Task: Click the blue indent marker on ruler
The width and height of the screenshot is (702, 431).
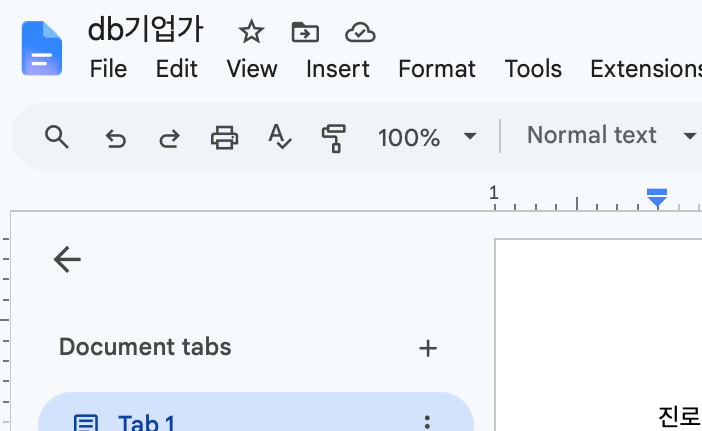Action: tap(657, 198)
